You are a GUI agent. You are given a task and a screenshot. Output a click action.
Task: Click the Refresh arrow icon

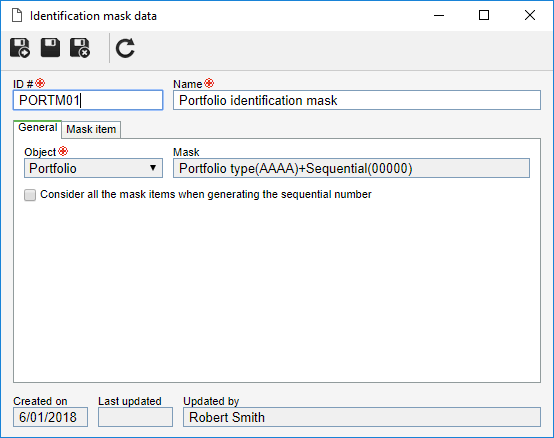pyautogui.click(x=125, y=48)
